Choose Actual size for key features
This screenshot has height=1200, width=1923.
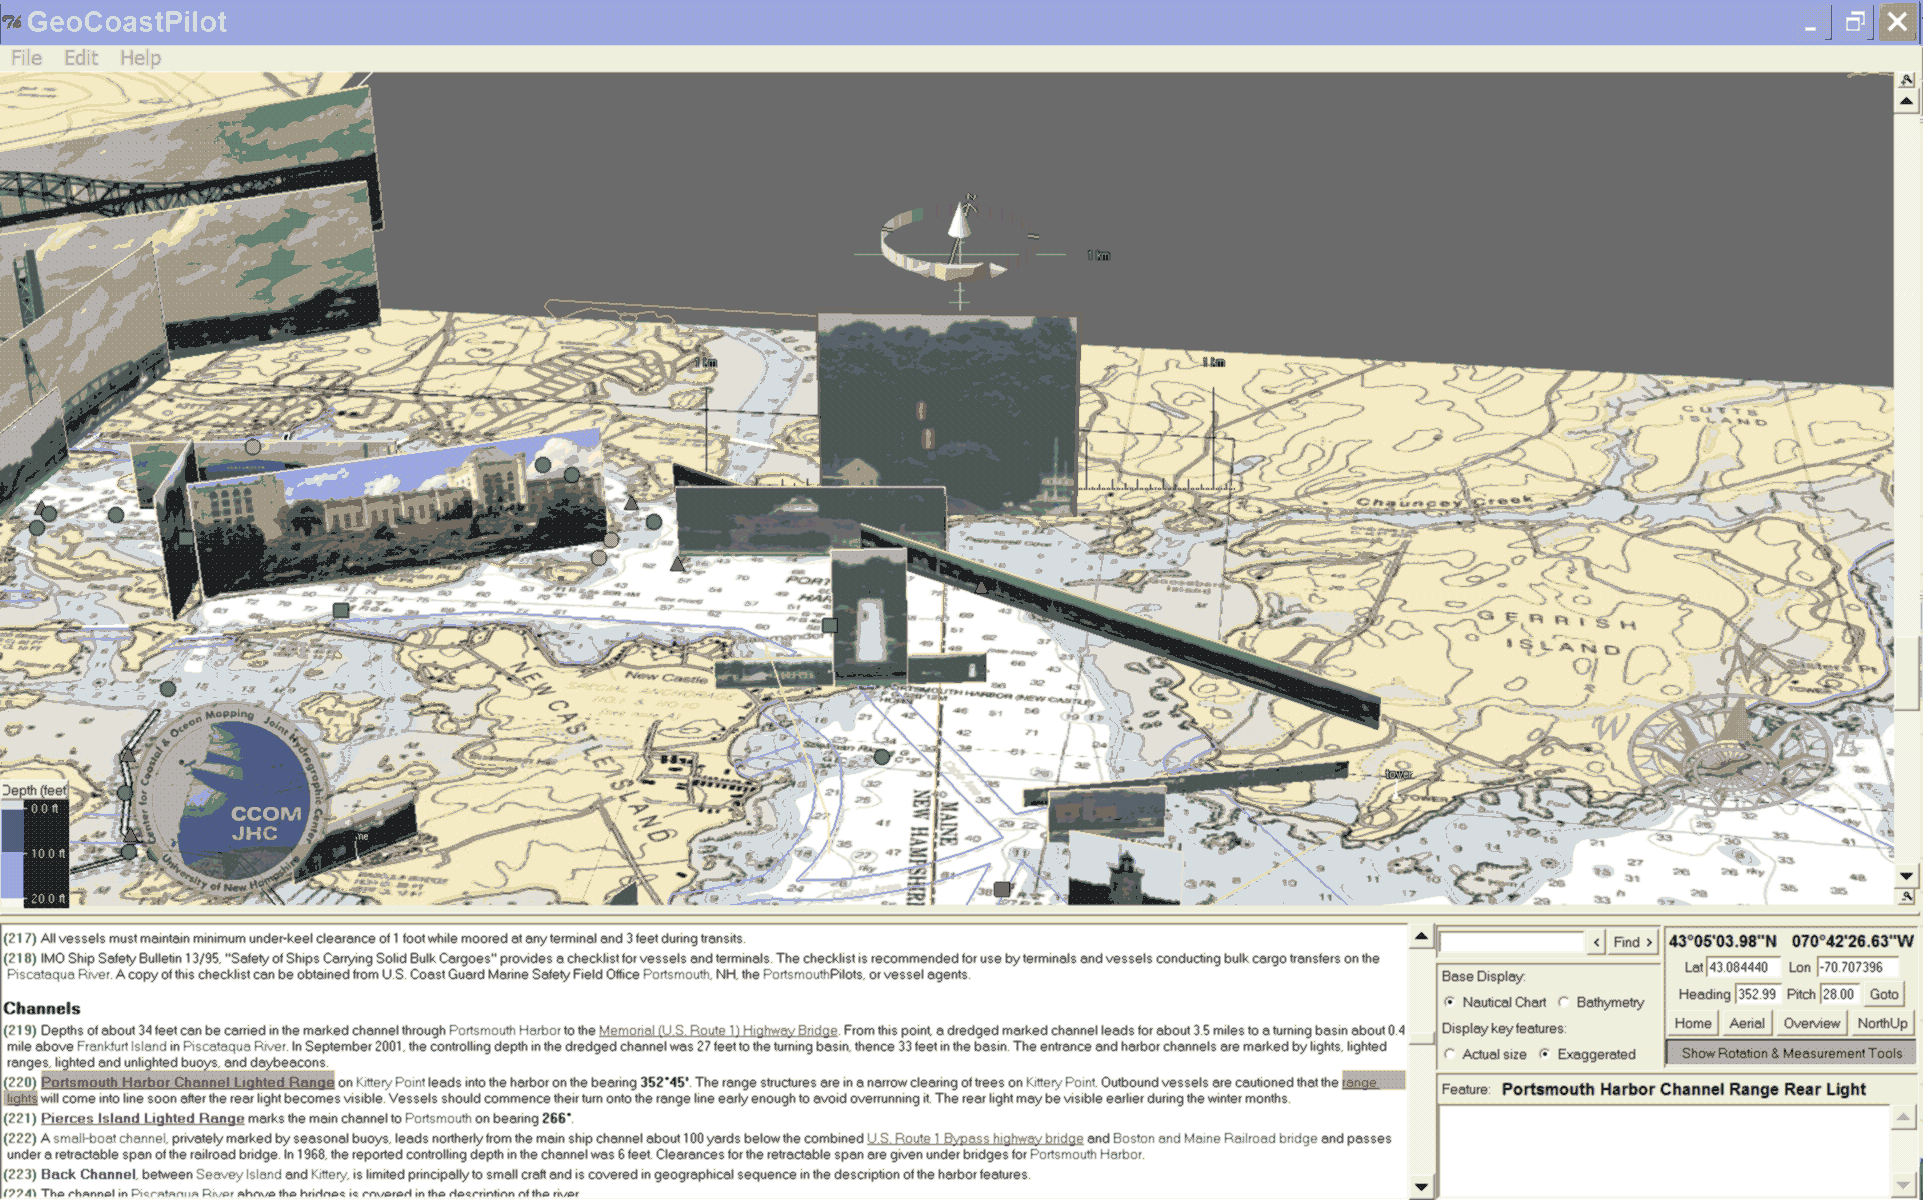pyautogui.click(x=1450, y=1054)
